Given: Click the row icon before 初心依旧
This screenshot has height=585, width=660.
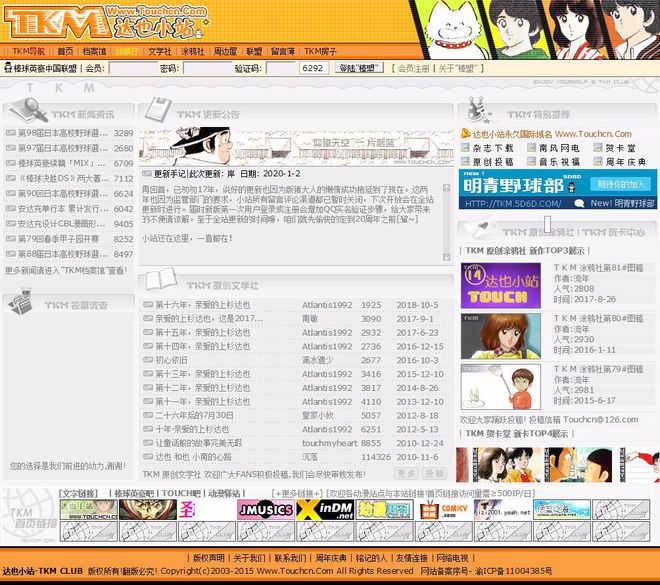Looking at the screenshot, I should click(148, 360).
